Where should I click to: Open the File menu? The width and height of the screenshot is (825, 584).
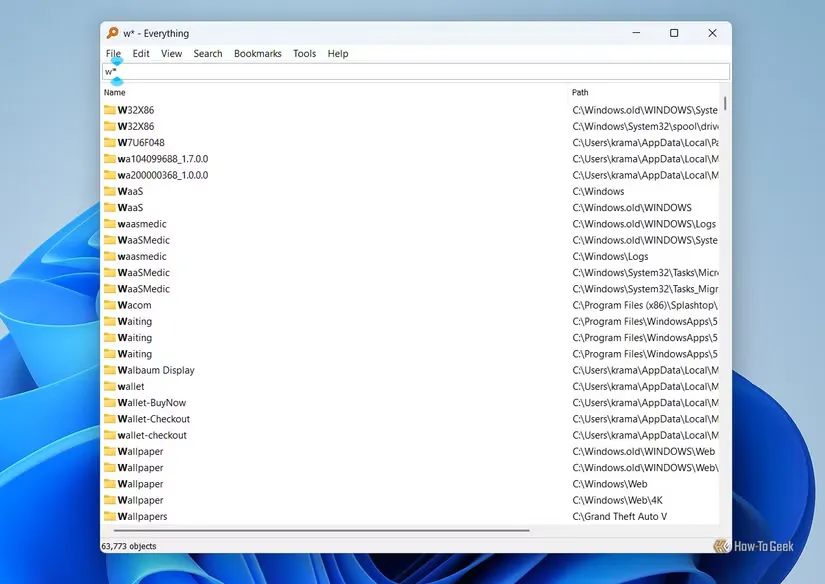(113, 53)
